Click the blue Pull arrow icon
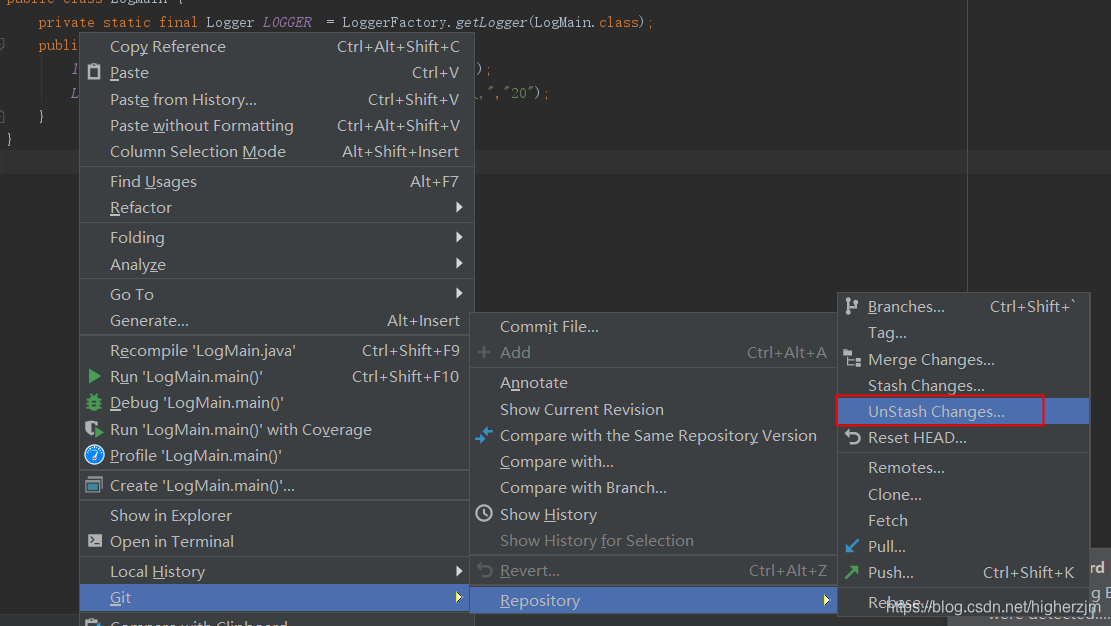This screenshot has height=626, width=1111. [852, 546]
